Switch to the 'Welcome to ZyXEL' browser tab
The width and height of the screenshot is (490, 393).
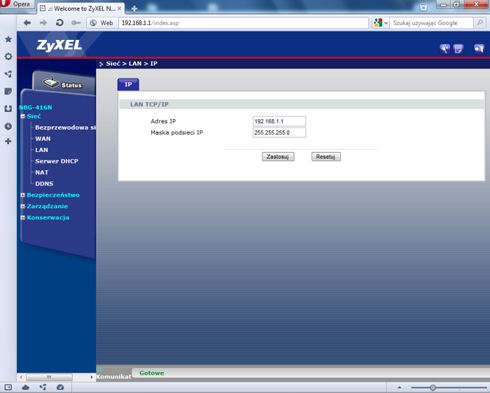coord(80,8)
